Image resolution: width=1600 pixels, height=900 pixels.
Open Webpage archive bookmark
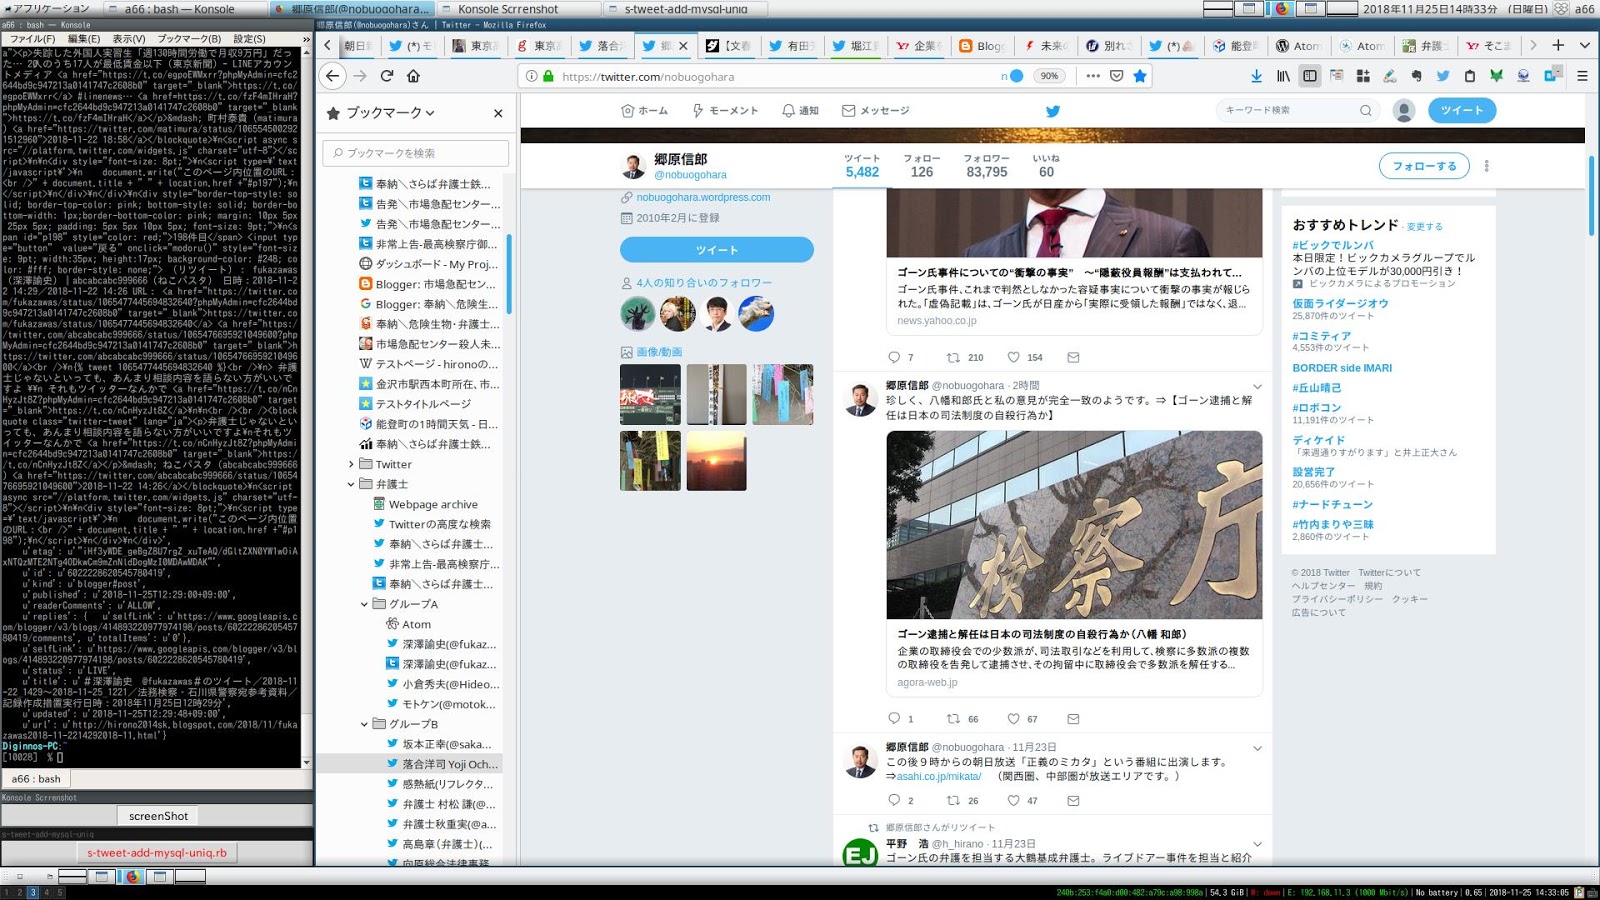click(433, 504)
